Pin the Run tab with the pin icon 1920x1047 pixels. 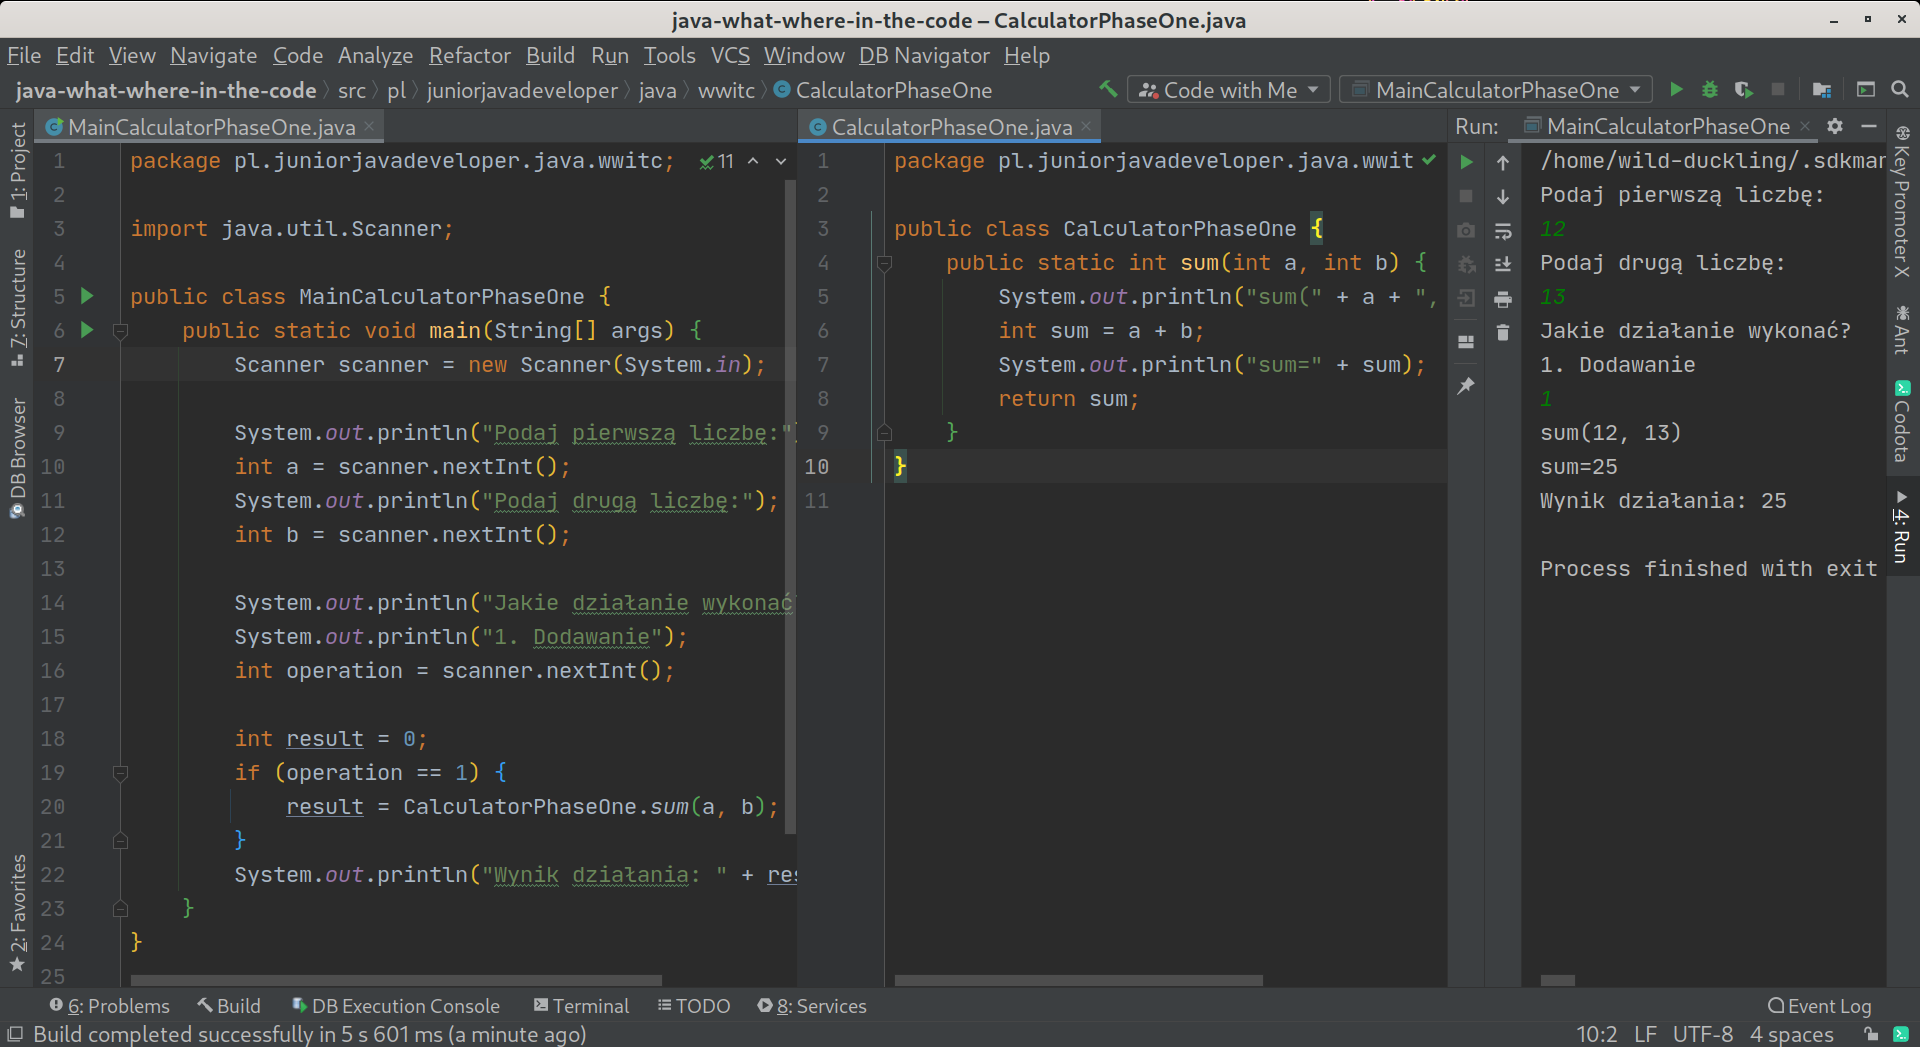(x=1466, y=386)
